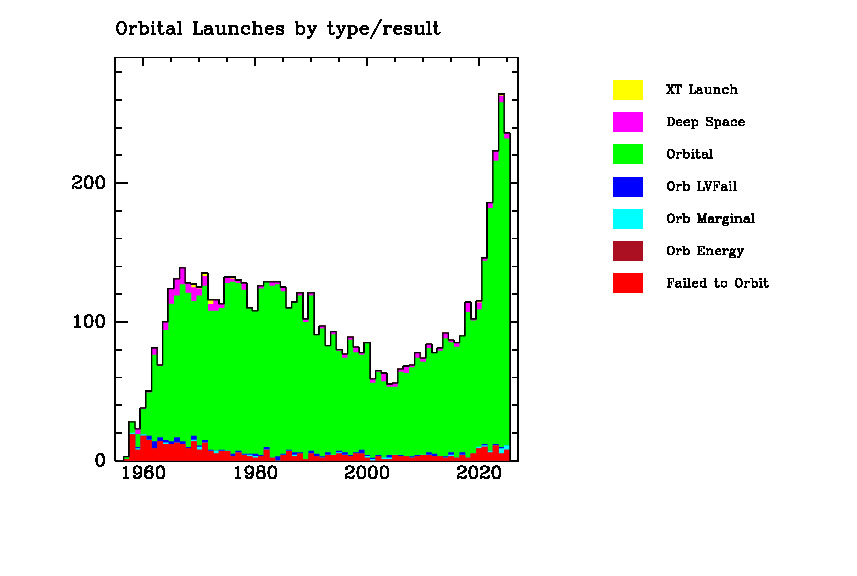Click the 'Orb Marginal' legend label
857x576 pixels.
[710, 219]
